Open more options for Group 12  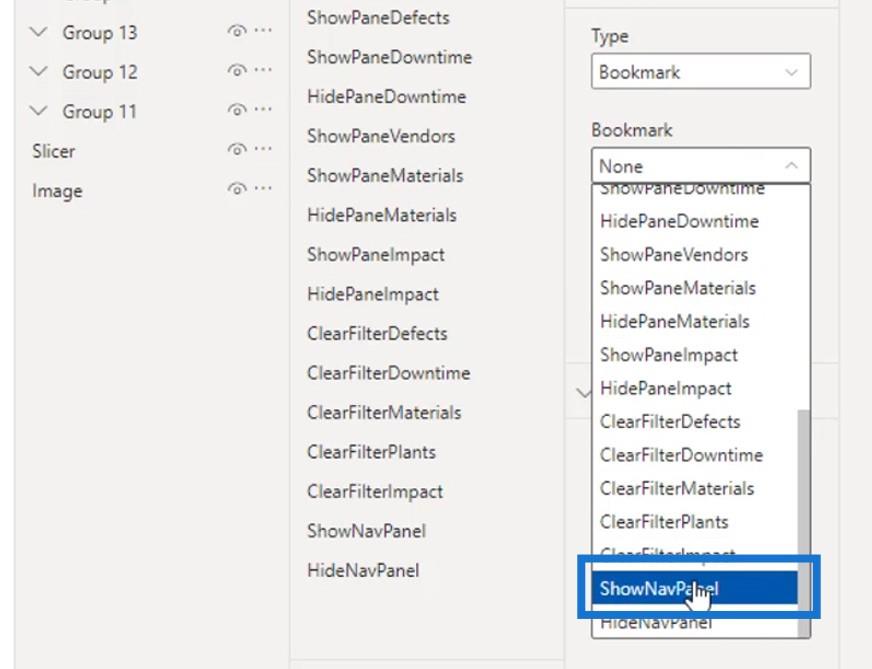click(x=263, y=70)
